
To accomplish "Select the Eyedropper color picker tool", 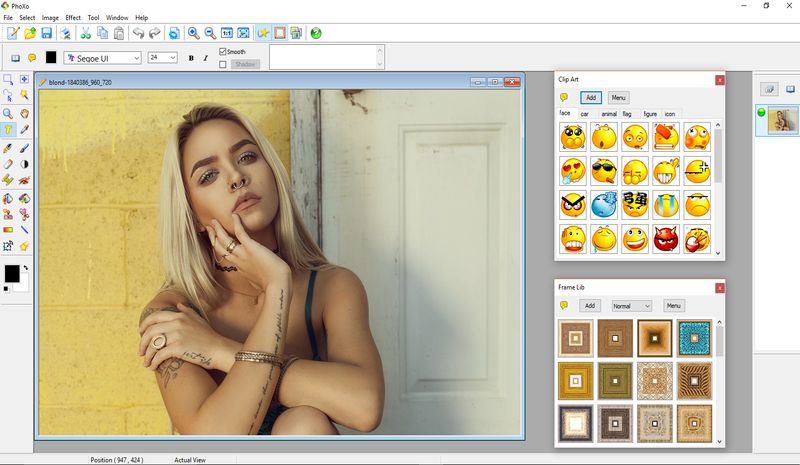I will click(24, 130).
